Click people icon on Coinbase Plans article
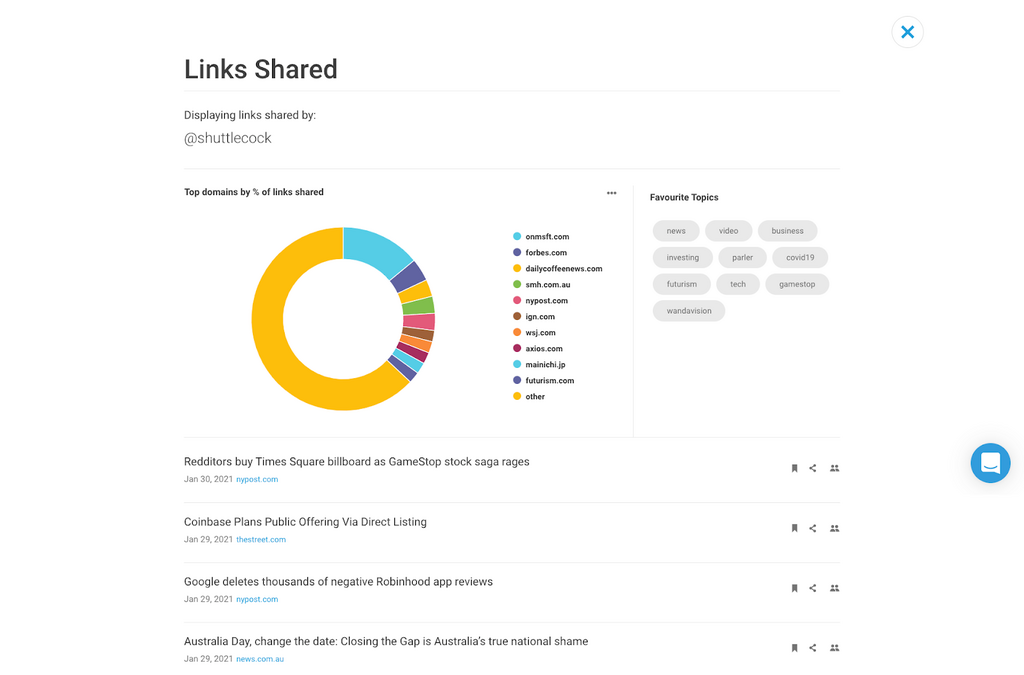This screenshot has width=1024, height=675. click(835, 528)
